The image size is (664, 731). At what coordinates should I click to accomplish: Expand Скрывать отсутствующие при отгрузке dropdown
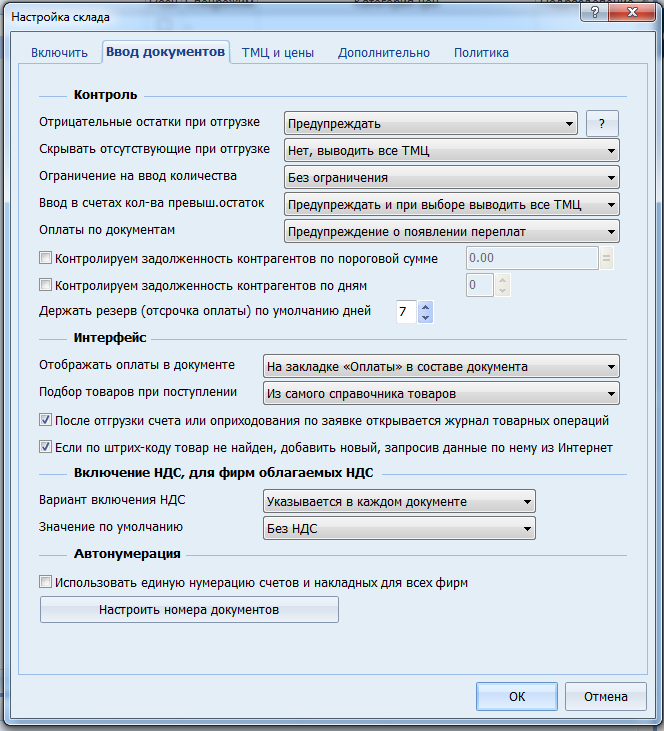pyautogui.click(x=452, y=151)
